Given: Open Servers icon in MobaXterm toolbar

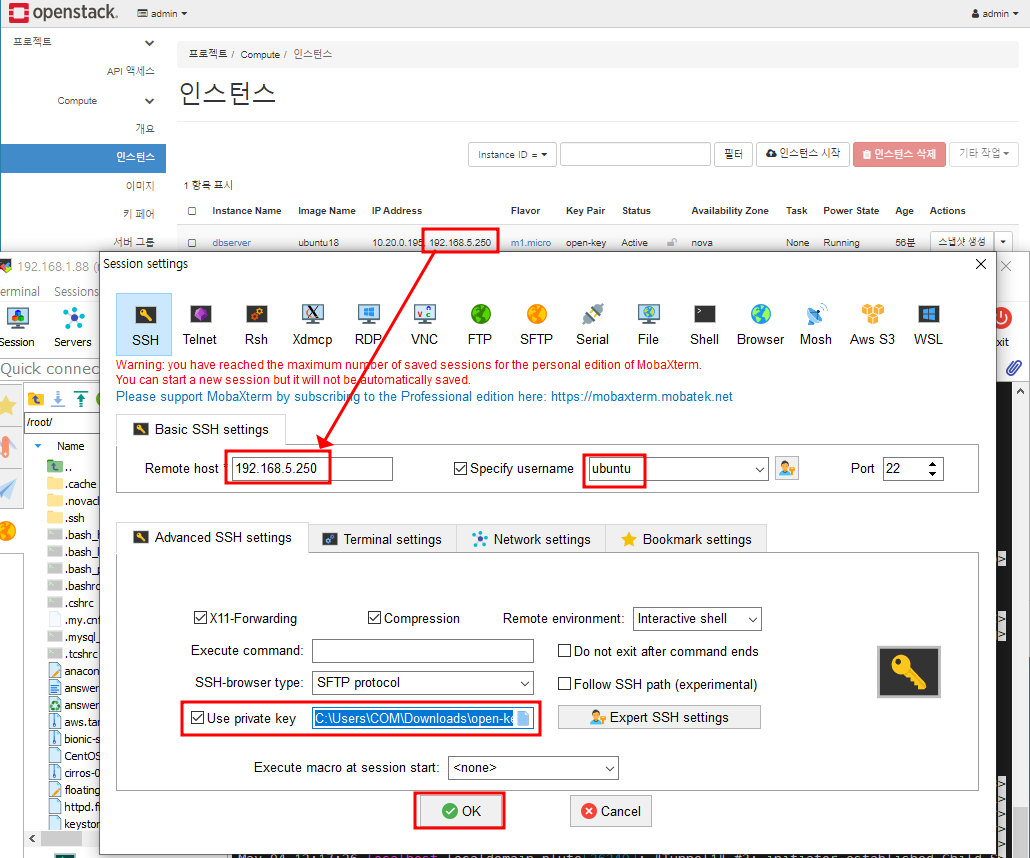Looking at the screenshot, I should 73,327.
